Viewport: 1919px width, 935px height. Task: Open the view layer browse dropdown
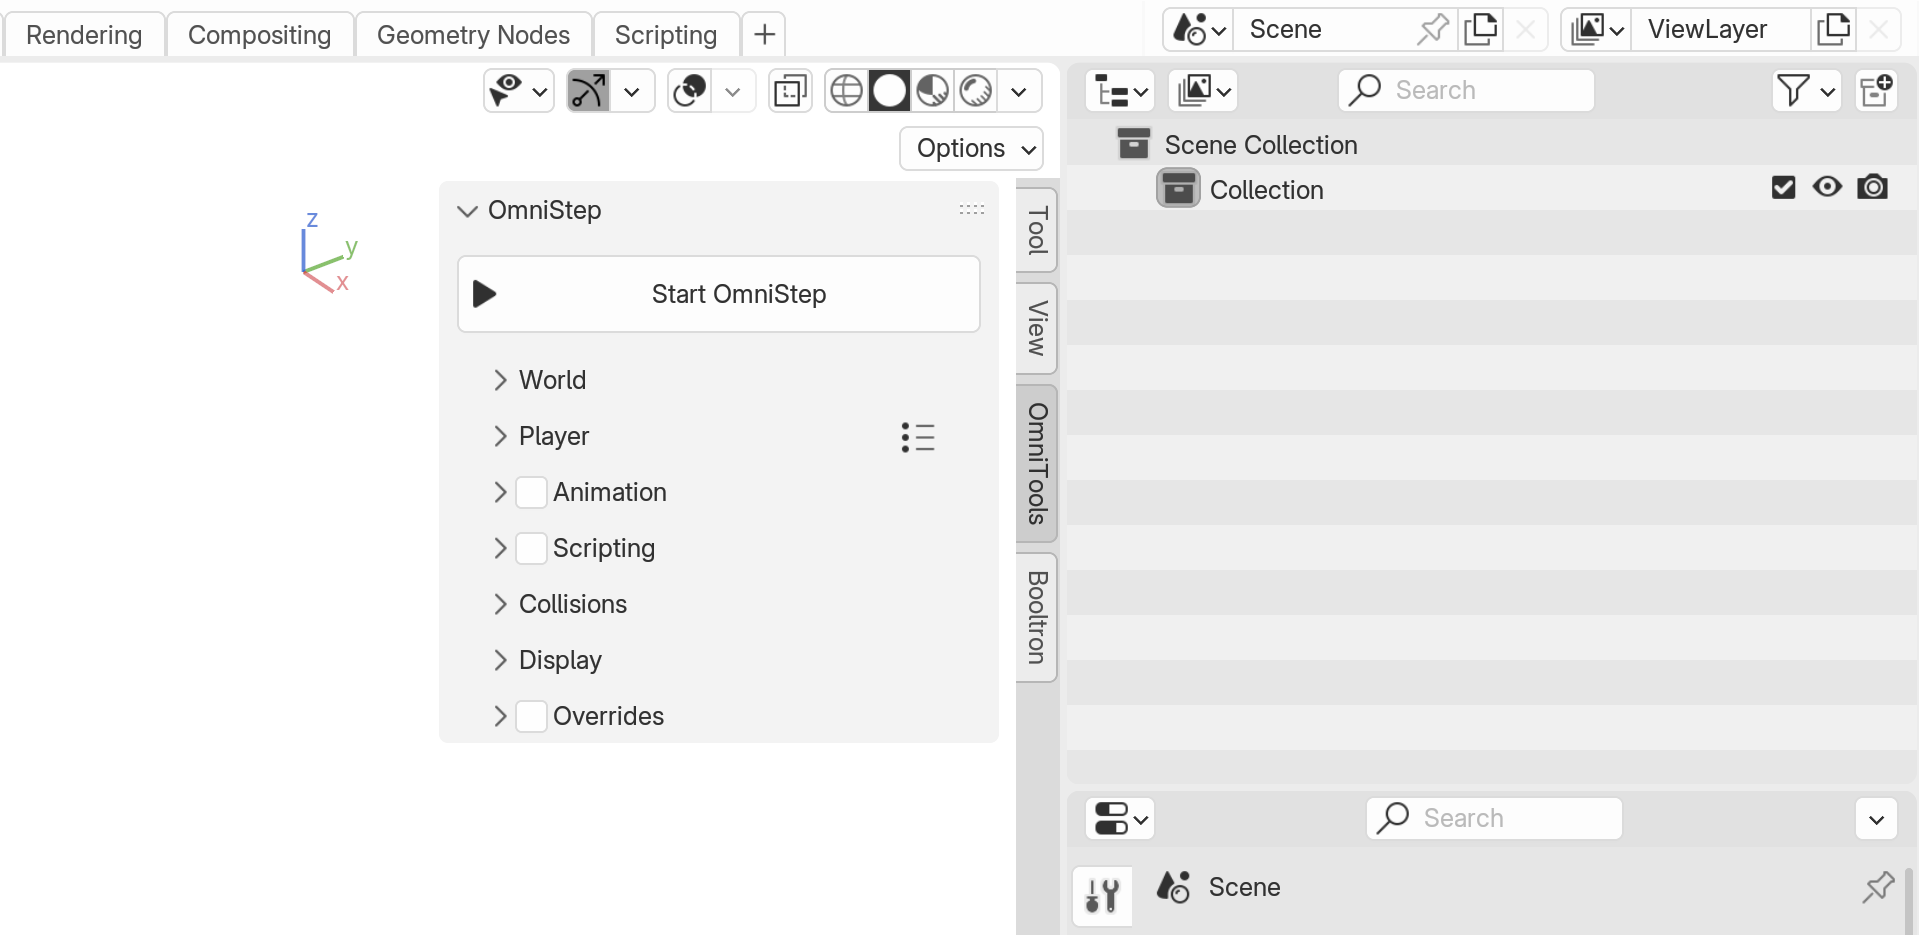coord(1596,29)
